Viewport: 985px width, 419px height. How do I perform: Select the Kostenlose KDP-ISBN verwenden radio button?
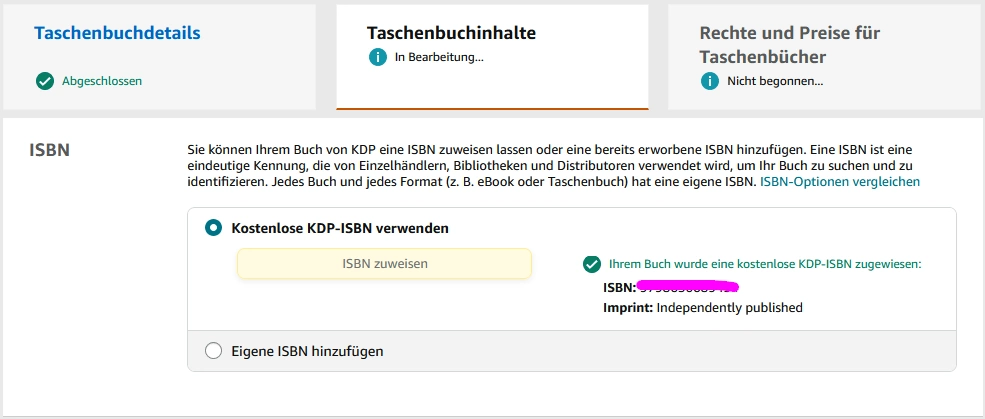point(213,228)
